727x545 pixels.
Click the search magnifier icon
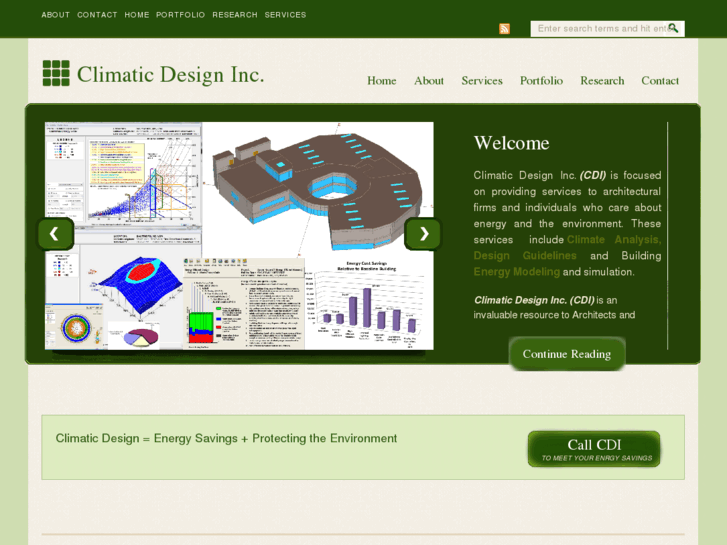[x=673, y=28]
